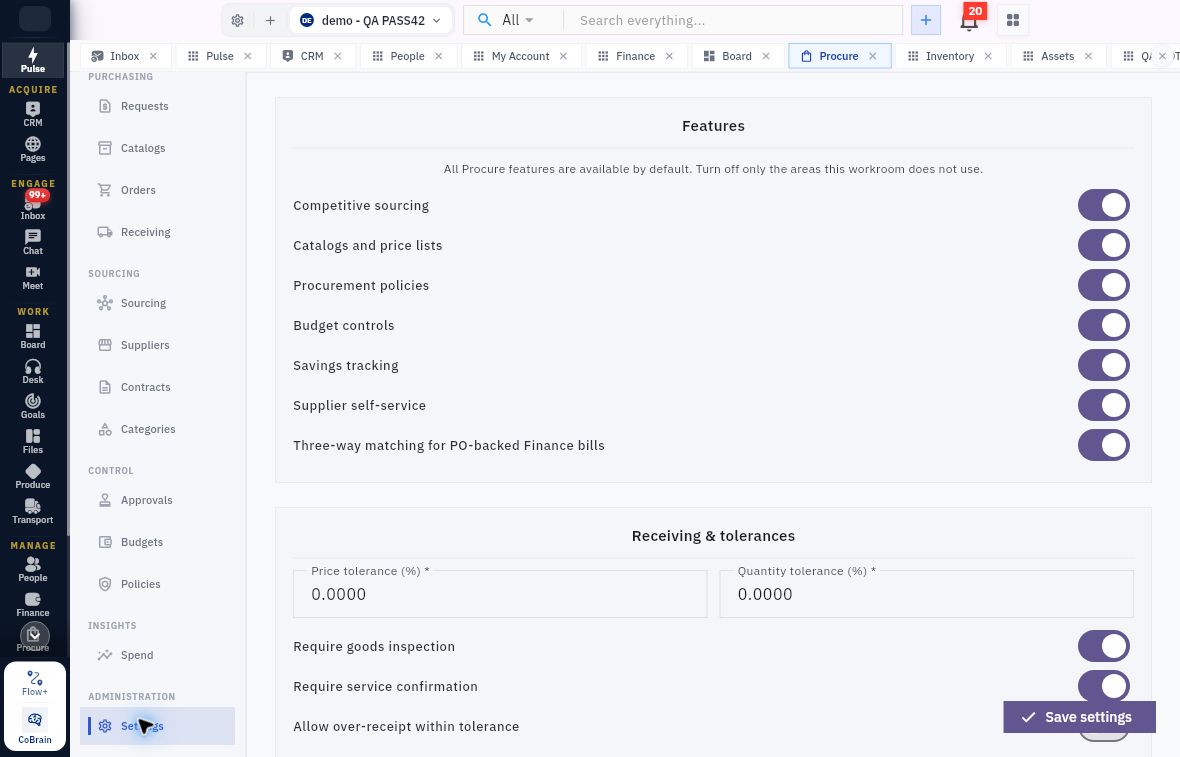Click Save settings button
This screenshot has width=1180, height=757.
coord(1078,717)
